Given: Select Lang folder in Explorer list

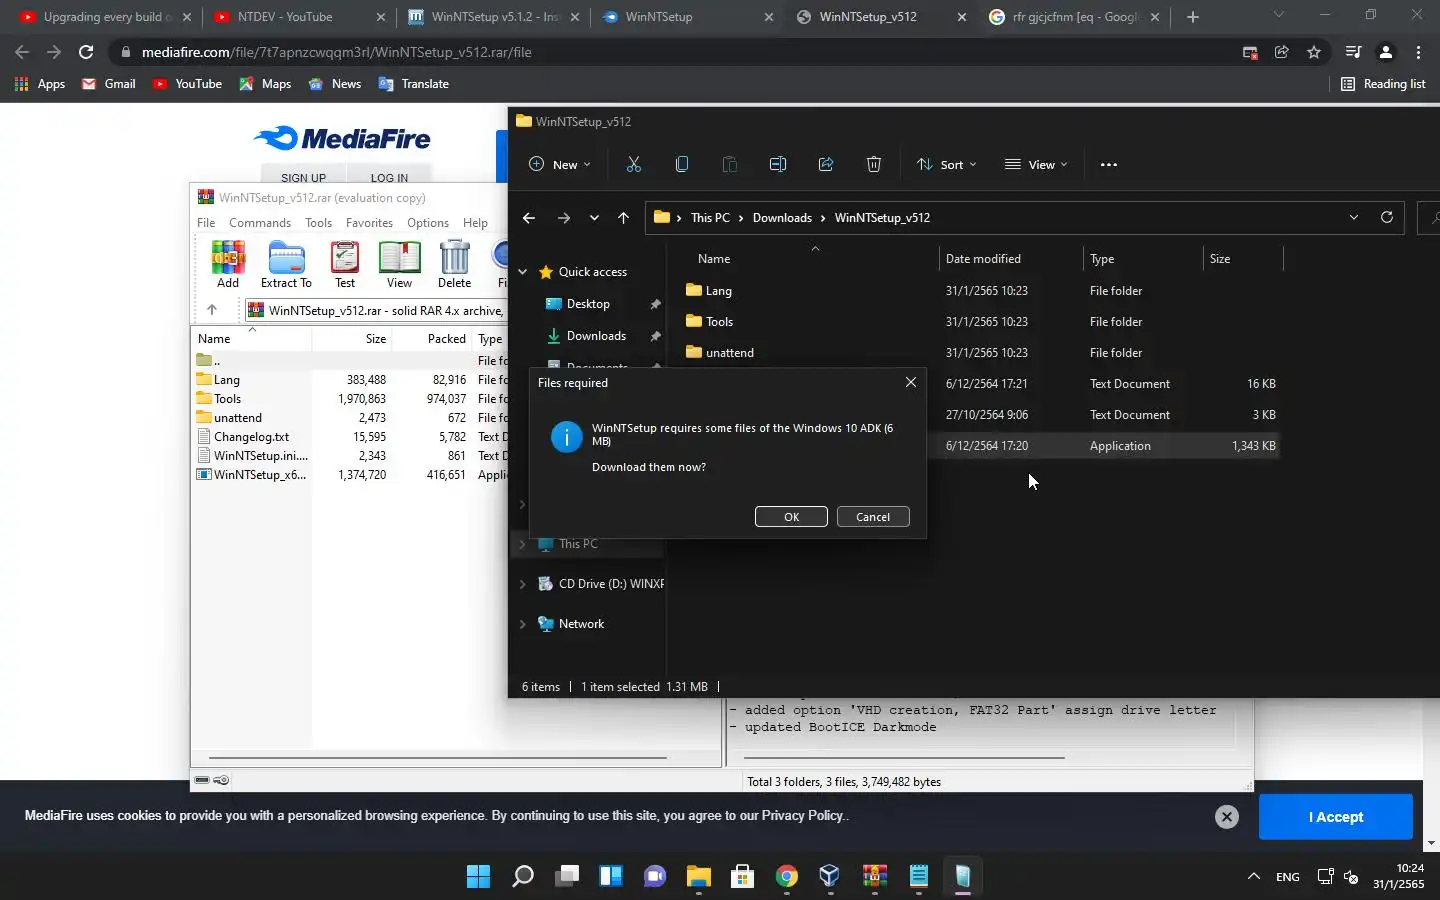Looking at the screenshot, I should (x=719, y=291).
